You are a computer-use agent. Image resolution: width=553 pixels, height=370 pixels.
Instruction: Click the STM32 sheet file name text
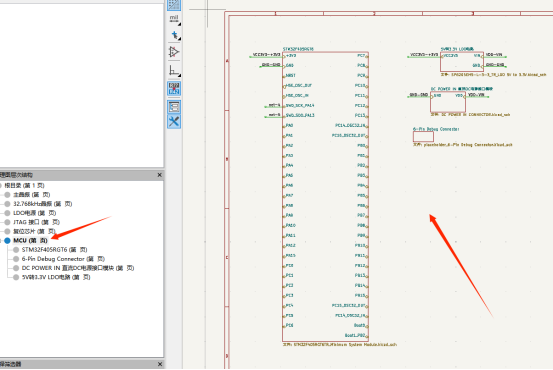pos(340,344)
